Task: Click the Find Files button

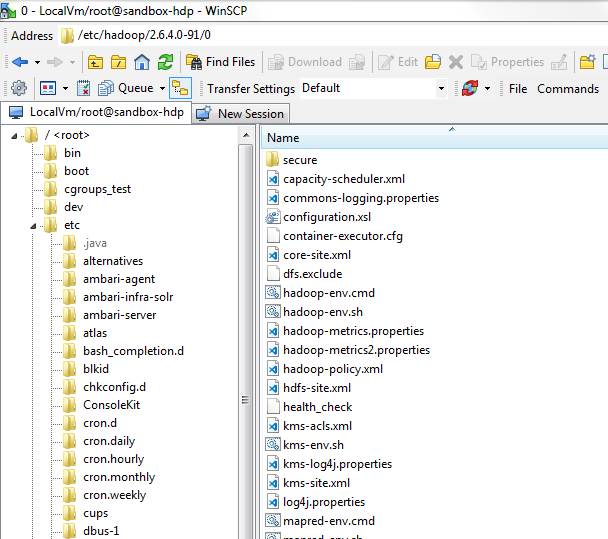Action: tap(220, 62)
